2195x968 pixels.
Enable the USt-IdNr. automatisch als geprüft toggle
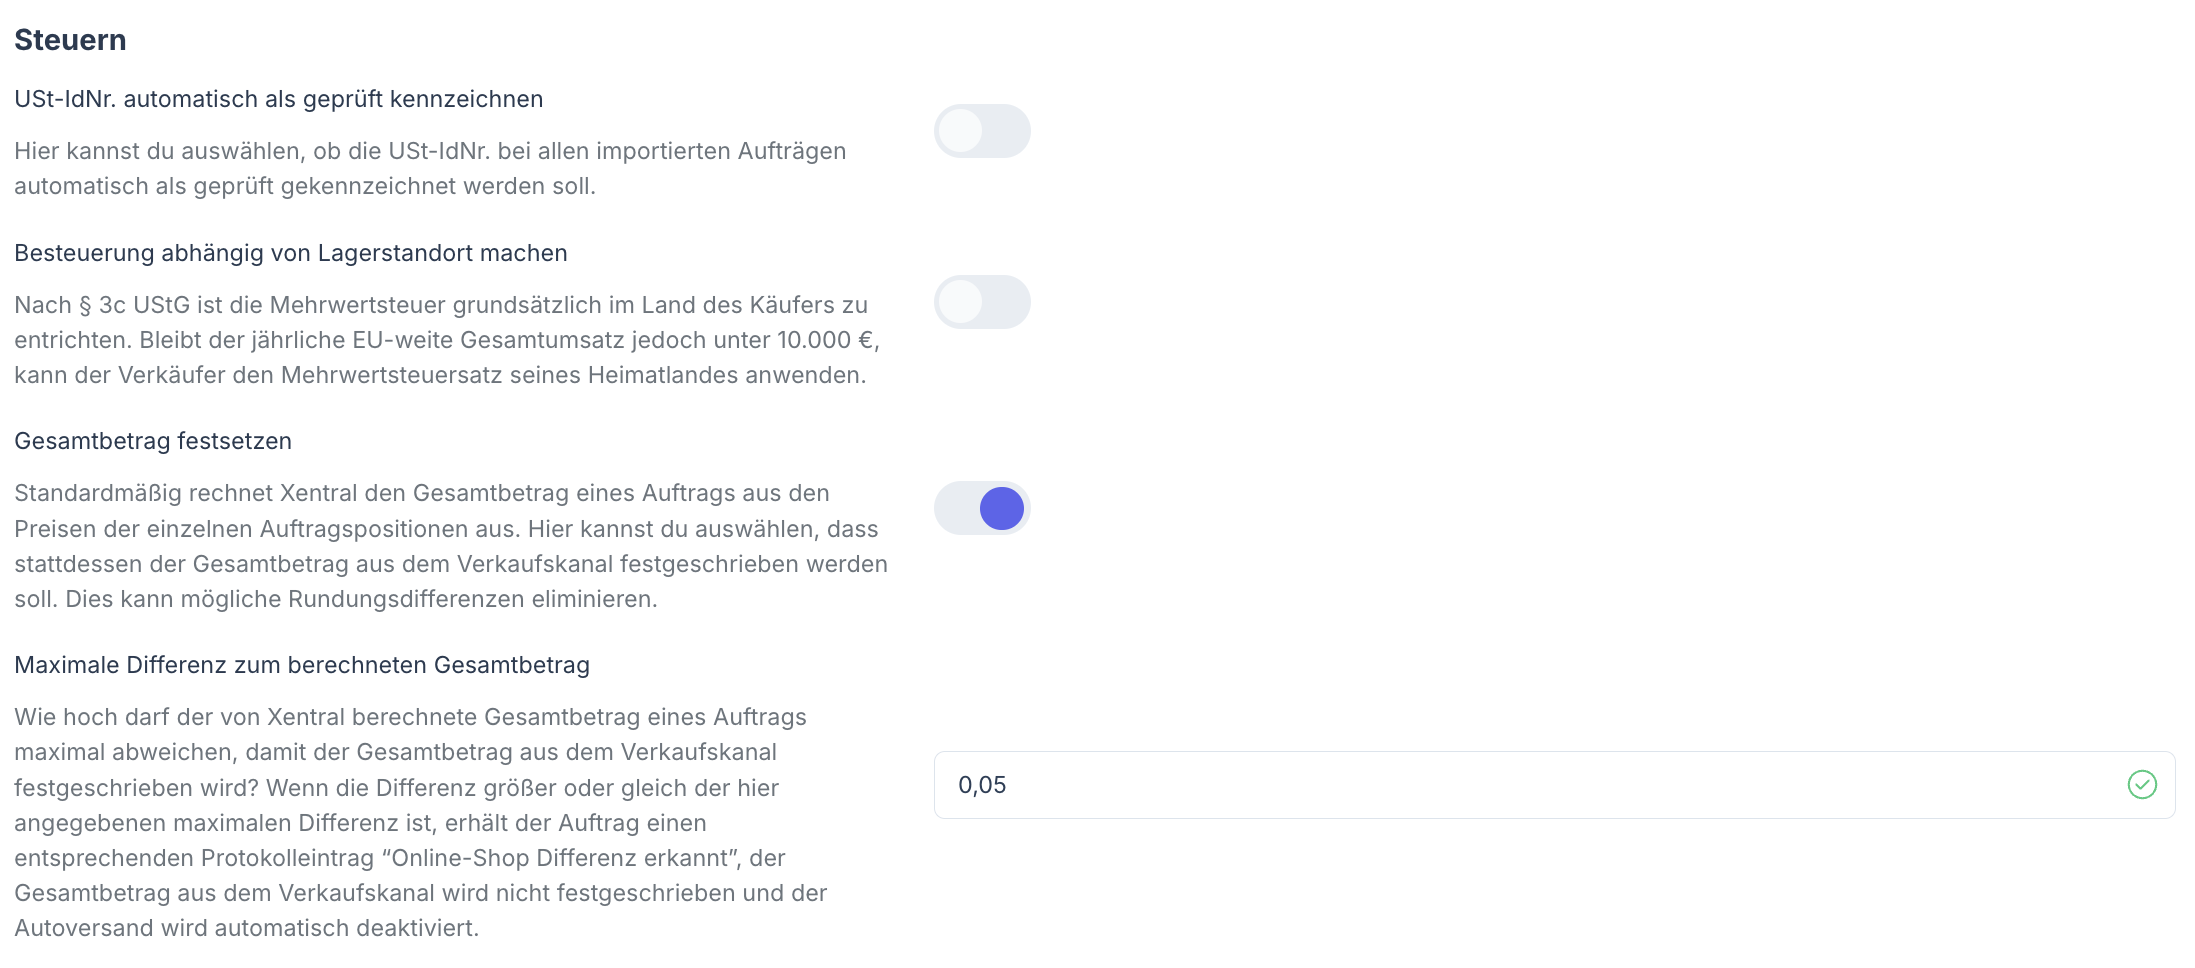981,131
